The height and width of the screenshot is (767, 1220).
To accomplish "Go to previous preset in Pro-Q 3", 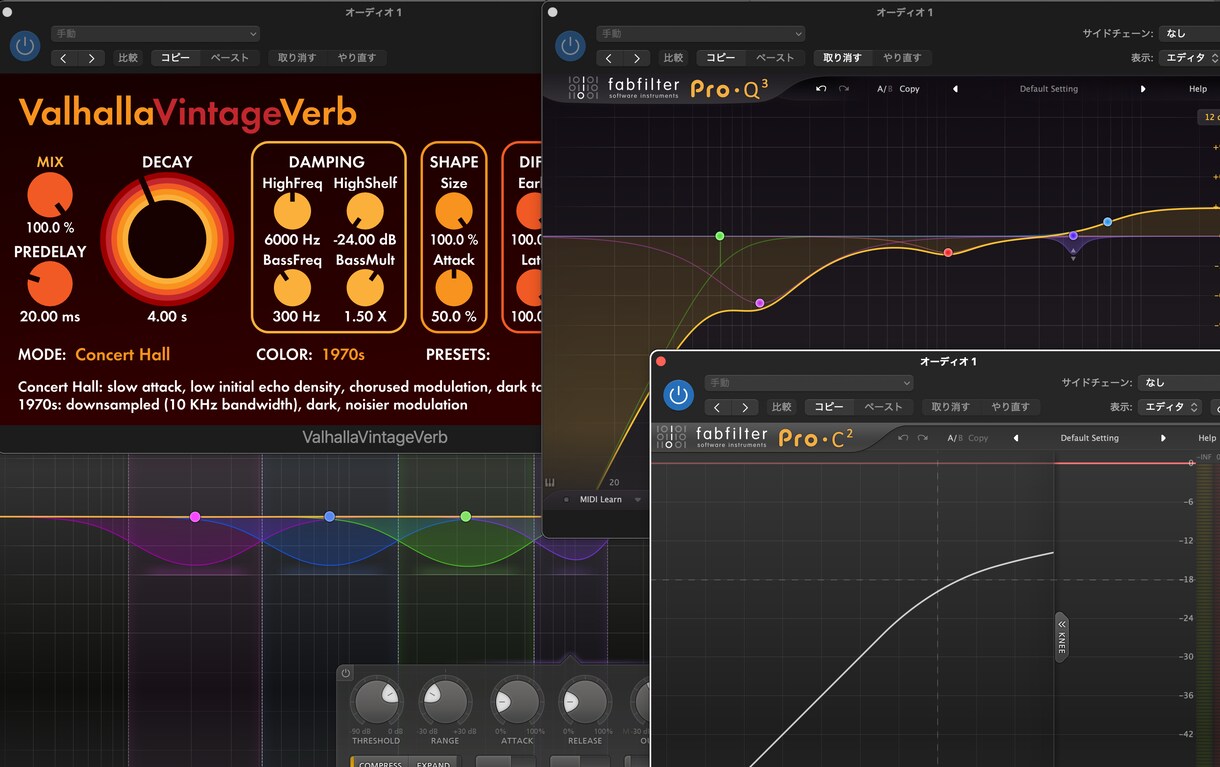I will point(955,89).
